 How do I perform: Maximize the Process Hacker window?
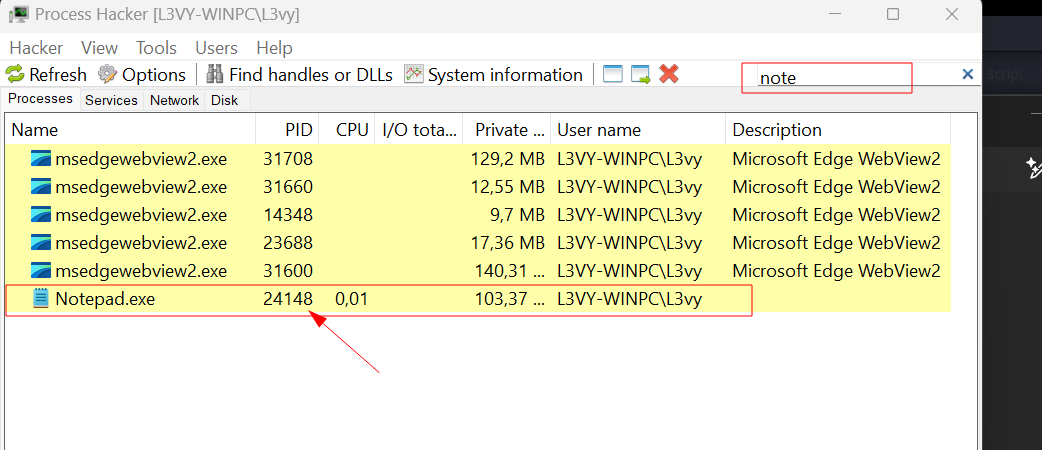tap(892, 14)
